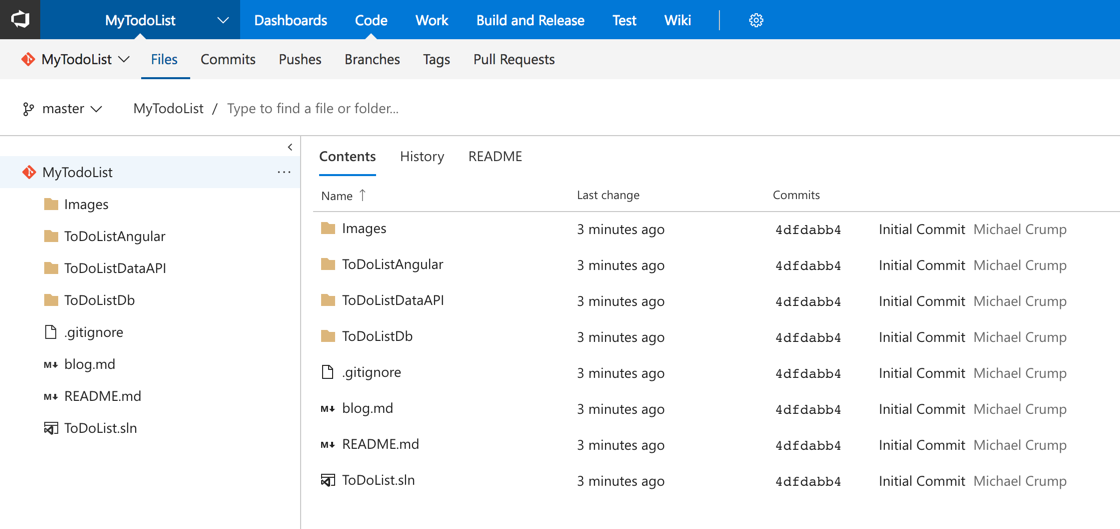The height and width of the screenshot is (529, 1120).
Task: Switch to the History tab
Action: pyautogui.click(x=421, y=157)
